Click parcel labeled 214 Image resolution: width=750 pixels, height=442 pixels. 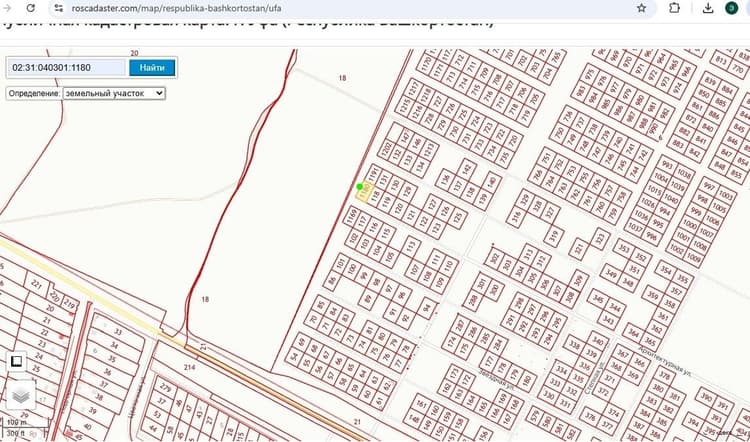(189, 367)
